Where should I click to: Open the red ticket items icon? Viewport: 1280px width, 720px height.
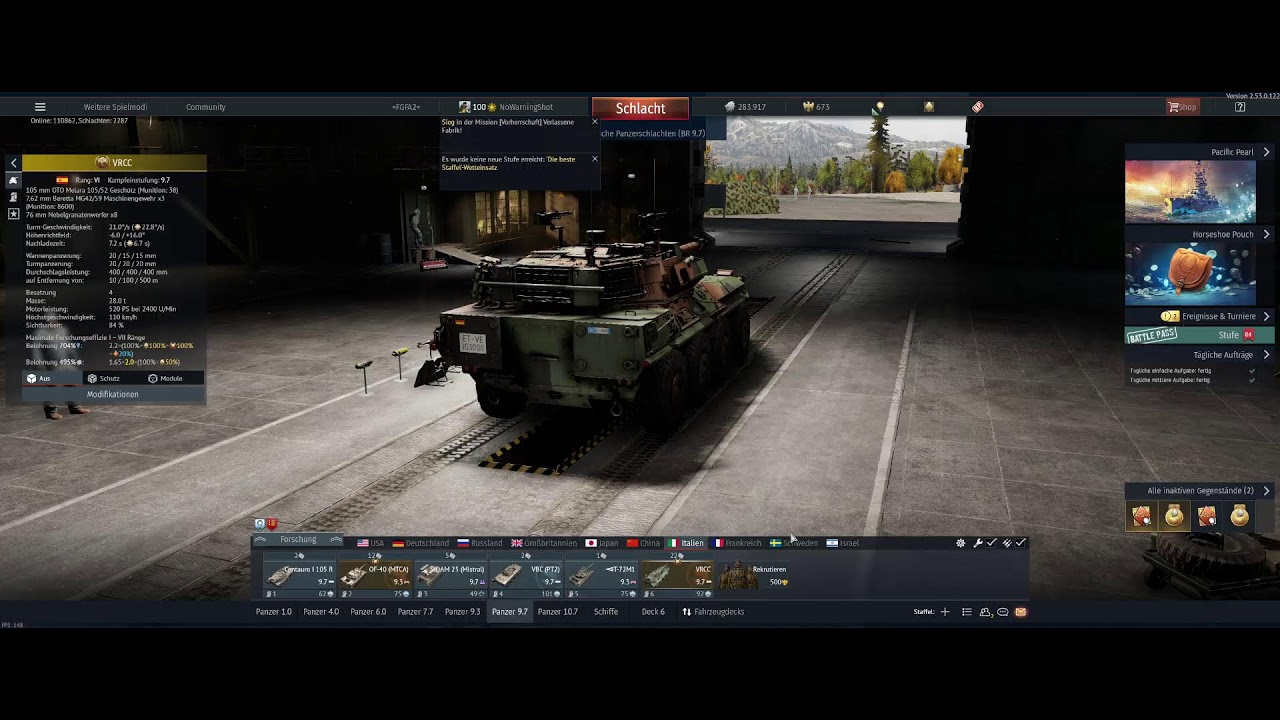pyautogui.click(x=978, y=107)
